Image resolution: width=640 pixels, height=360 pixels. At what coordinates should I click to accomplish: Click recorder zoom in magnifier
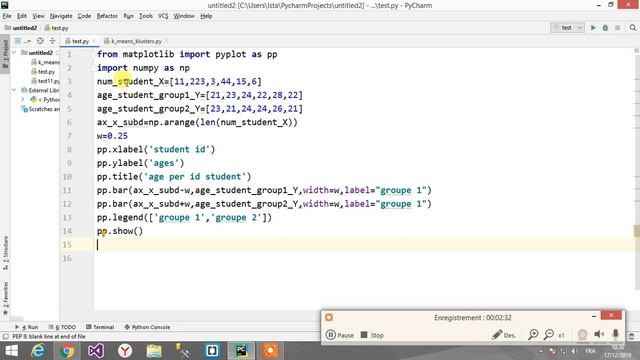coord(533,335)
